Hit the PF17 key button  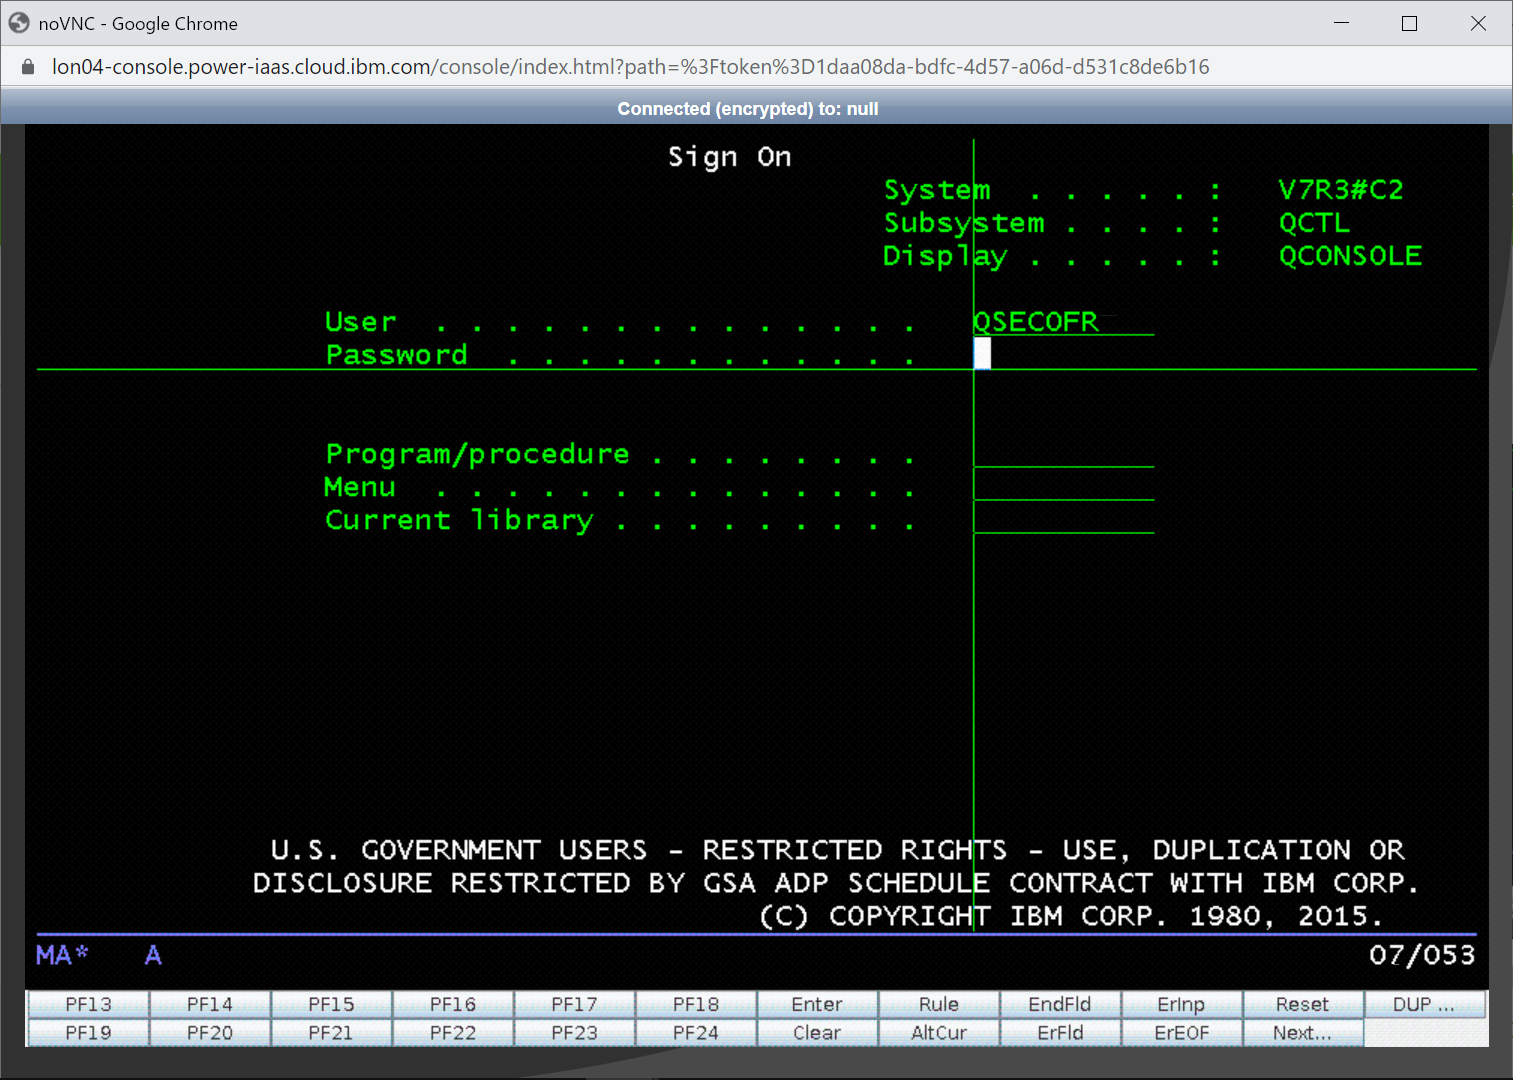click(574, 1004)
